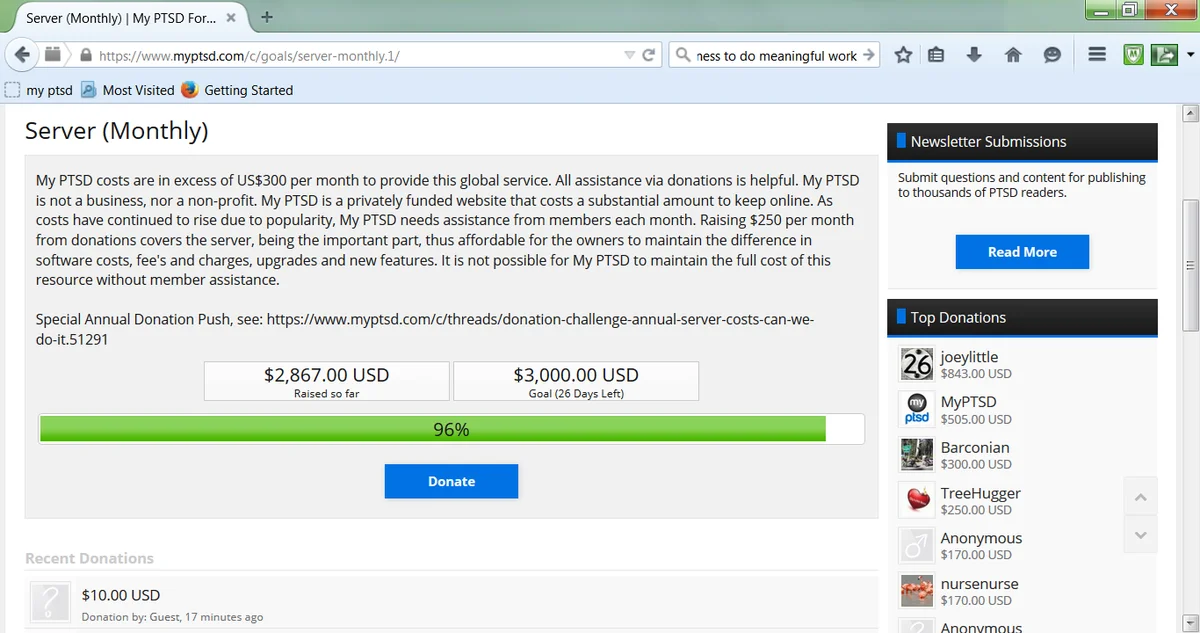This screenshot has width=1200, height=633.
Task: Click the Recent Donations heading
Action: click(x=89, y=558)
